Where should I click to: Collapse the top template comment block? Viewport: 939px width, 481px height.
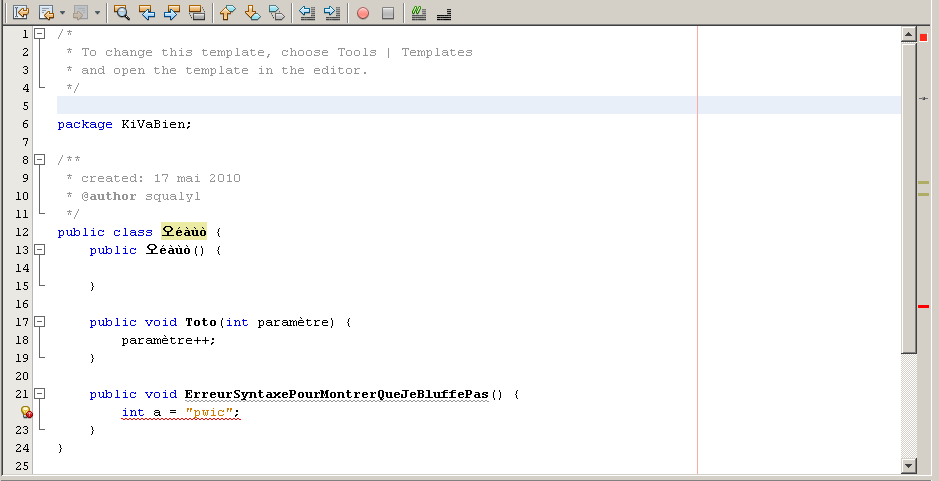point(39,34)
